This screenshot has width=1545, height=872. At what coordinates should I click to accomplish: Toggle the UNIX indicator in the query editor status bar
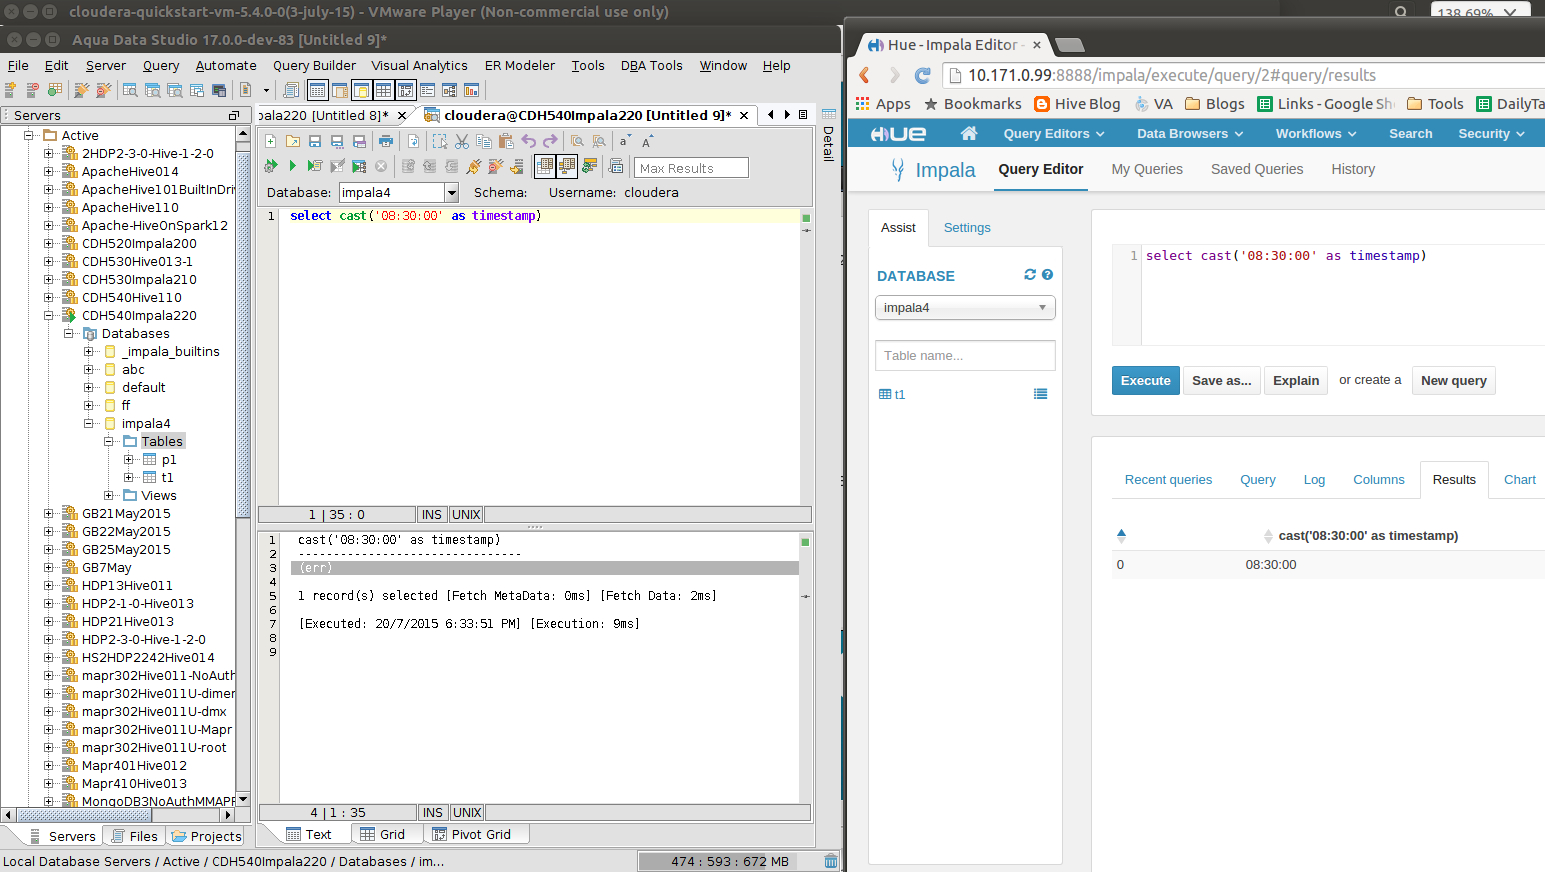click(x=467, y=515)
